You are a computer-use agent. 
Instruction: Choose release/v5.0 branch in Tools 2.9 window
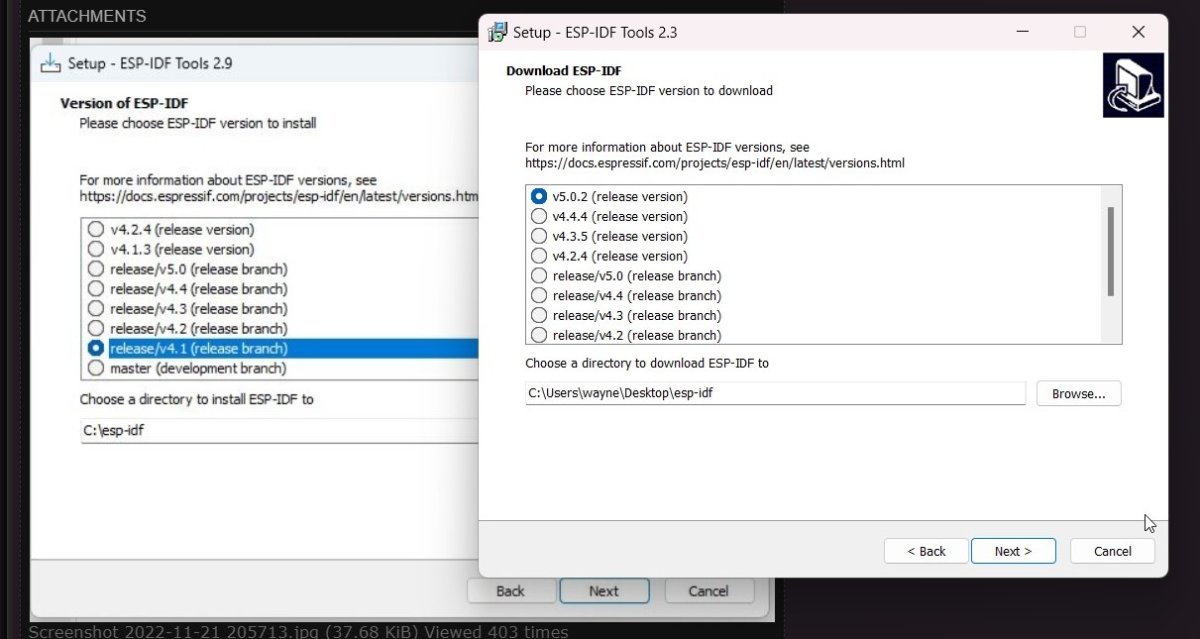(96, 269)
